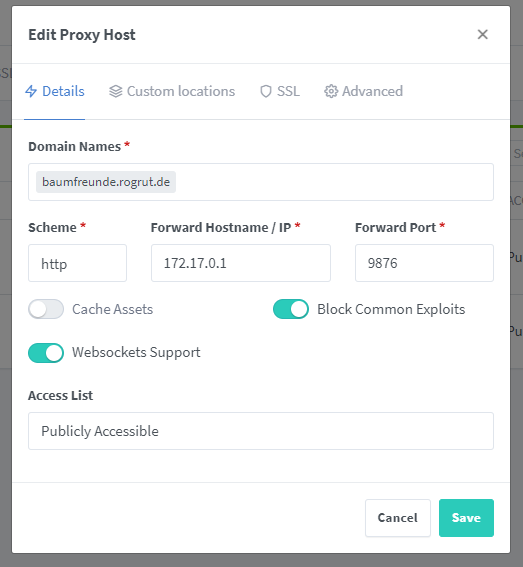
Task: Select the baumfreunde.rogrut.de domain tag
Action: 106,182
